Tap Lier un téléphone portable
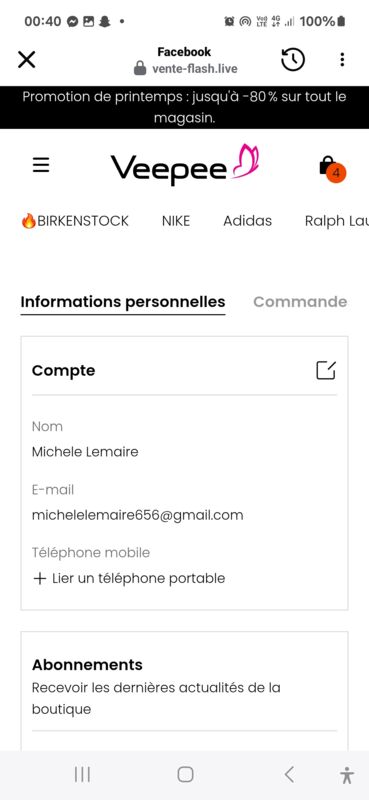Image resolution: width=369 pixels, height=800 pixels. [129, 578]
